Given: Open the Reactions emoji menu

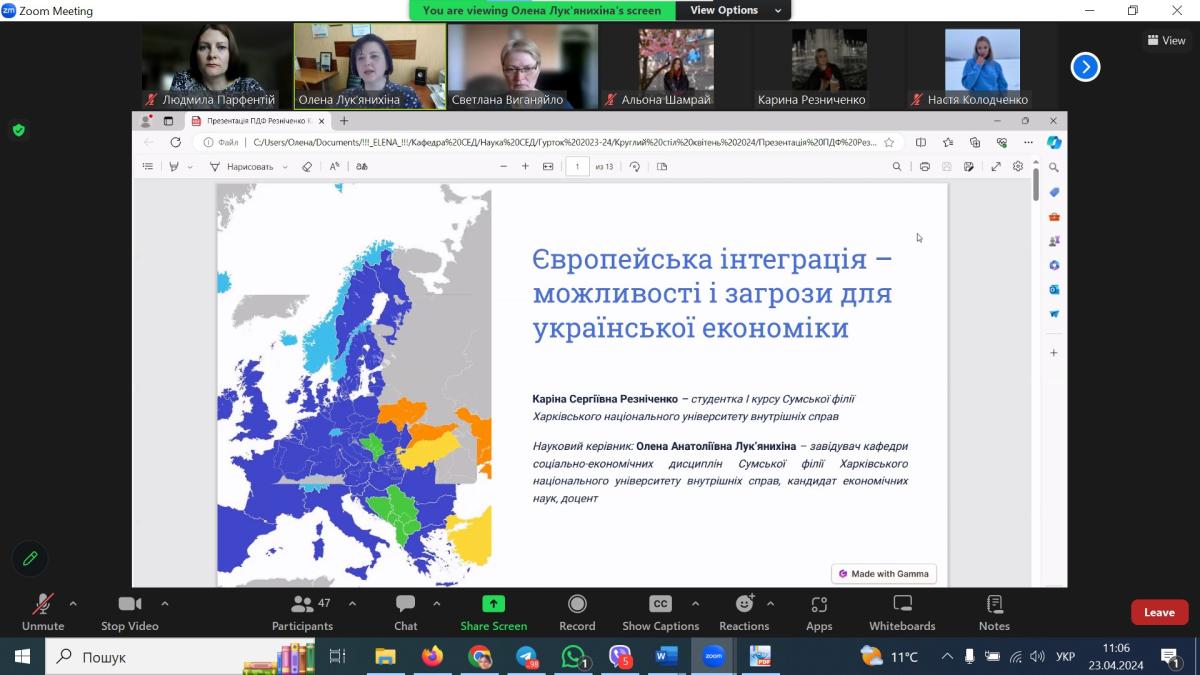Looking at the screenshot, I should [744, 612].
